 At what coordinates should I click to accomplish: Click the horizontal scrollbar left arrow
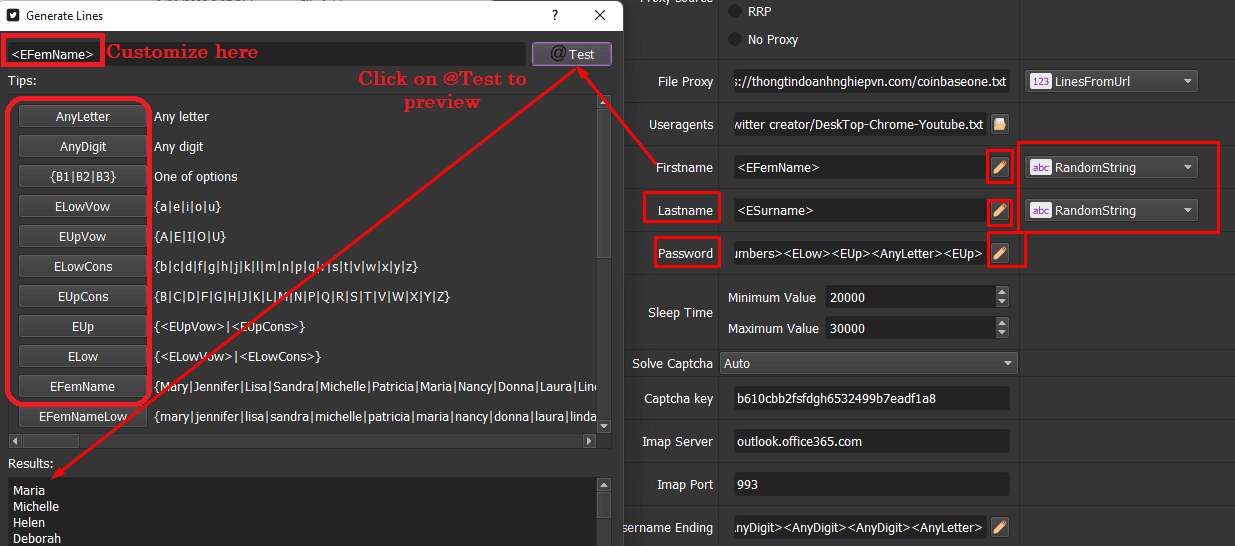14,441
